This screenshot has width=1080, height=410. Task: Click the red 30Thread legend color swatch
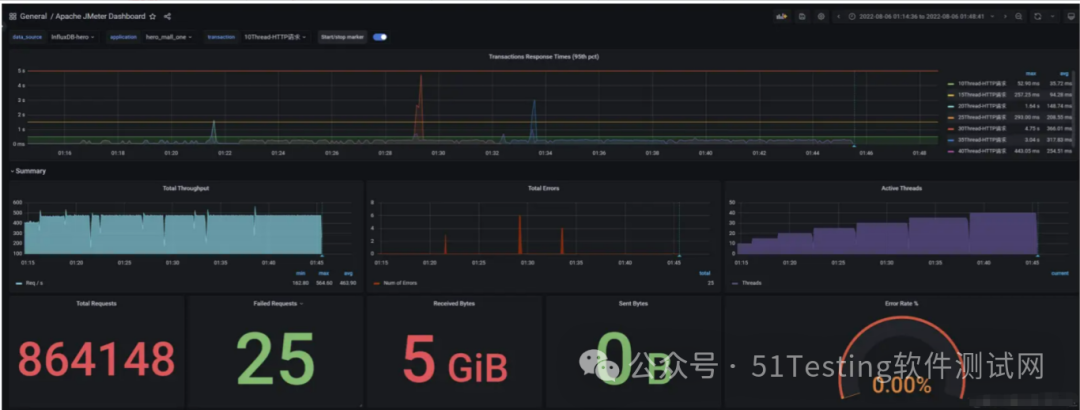coord(951,128)
